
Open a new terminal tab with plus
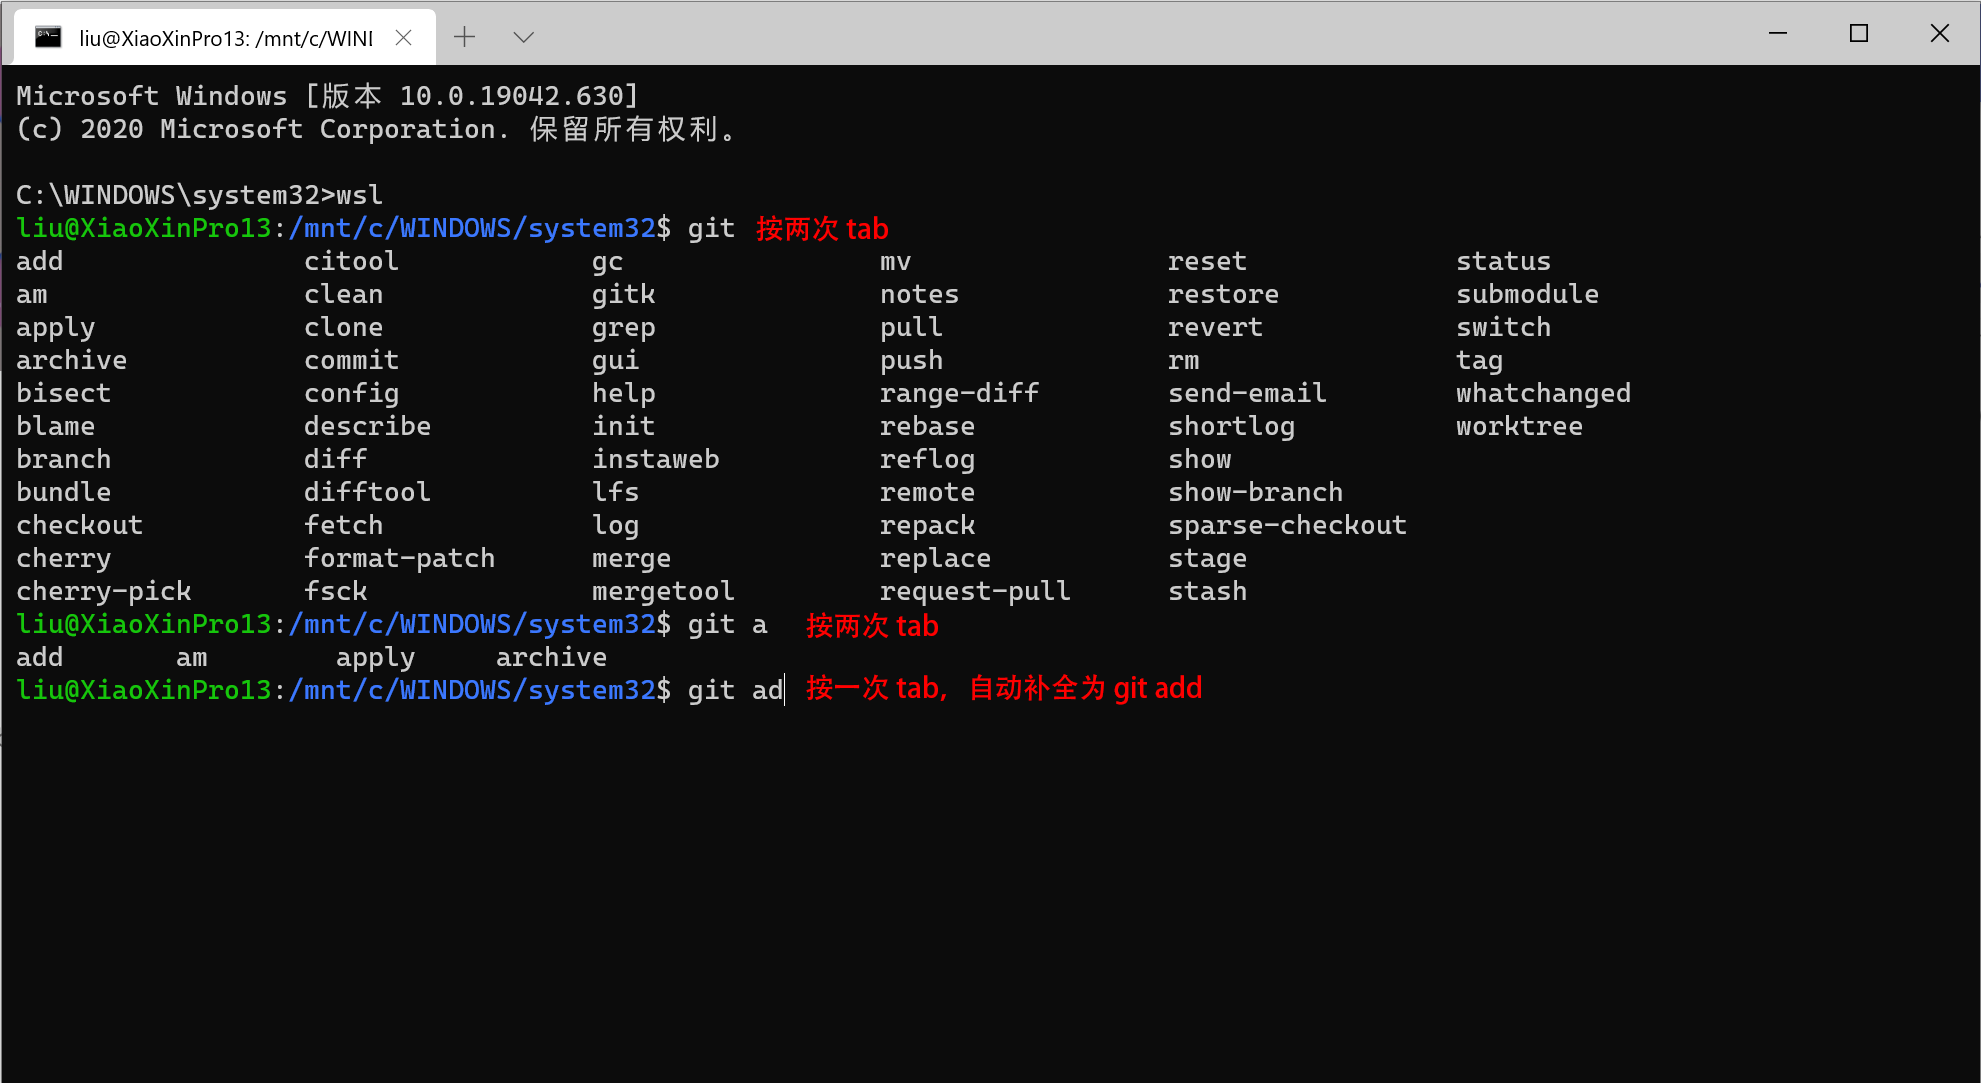tap(464, 37)
